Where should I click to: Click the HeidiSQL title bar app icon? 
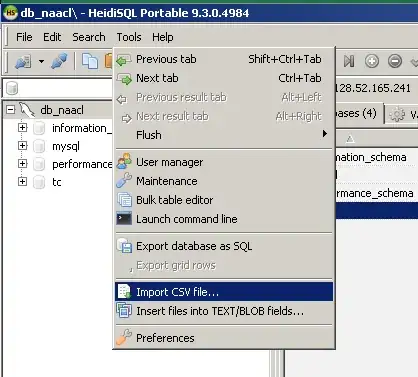(11, 13)
